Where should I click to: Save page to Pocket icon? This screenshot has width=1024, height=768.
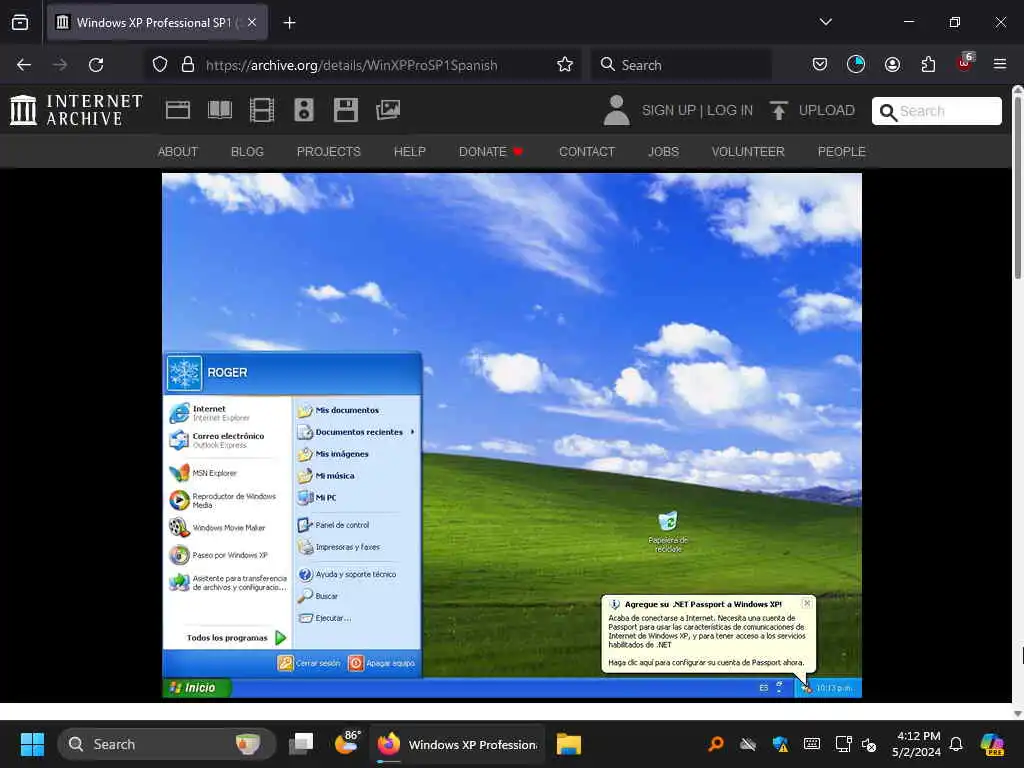[820, 64]
